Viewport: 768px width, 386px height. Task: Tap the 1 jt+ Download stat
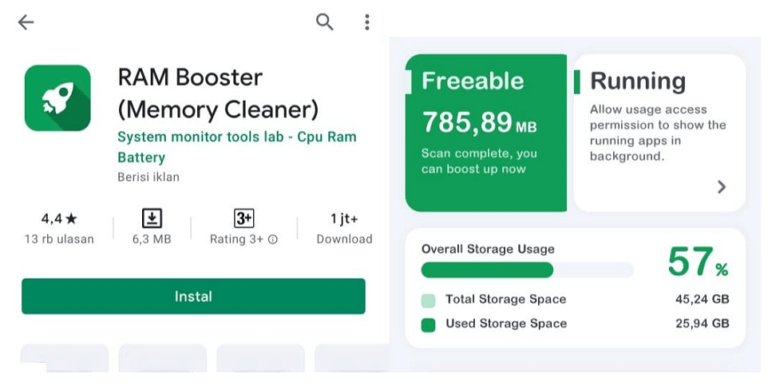[344, 228]
